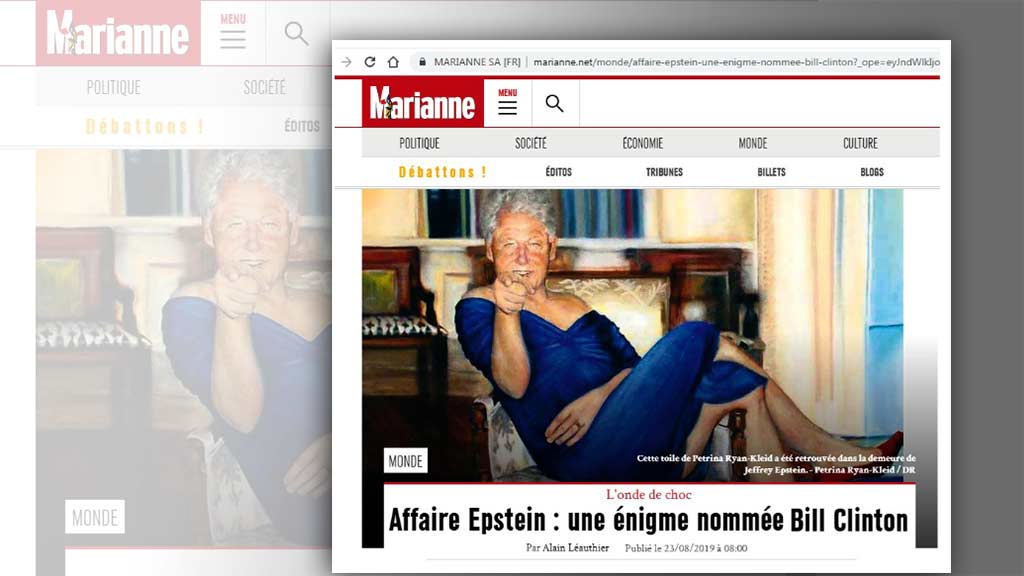Click the MONDE category tag on the article image
The width and height of the screenshot is (1024, 576).
(406, 461)
